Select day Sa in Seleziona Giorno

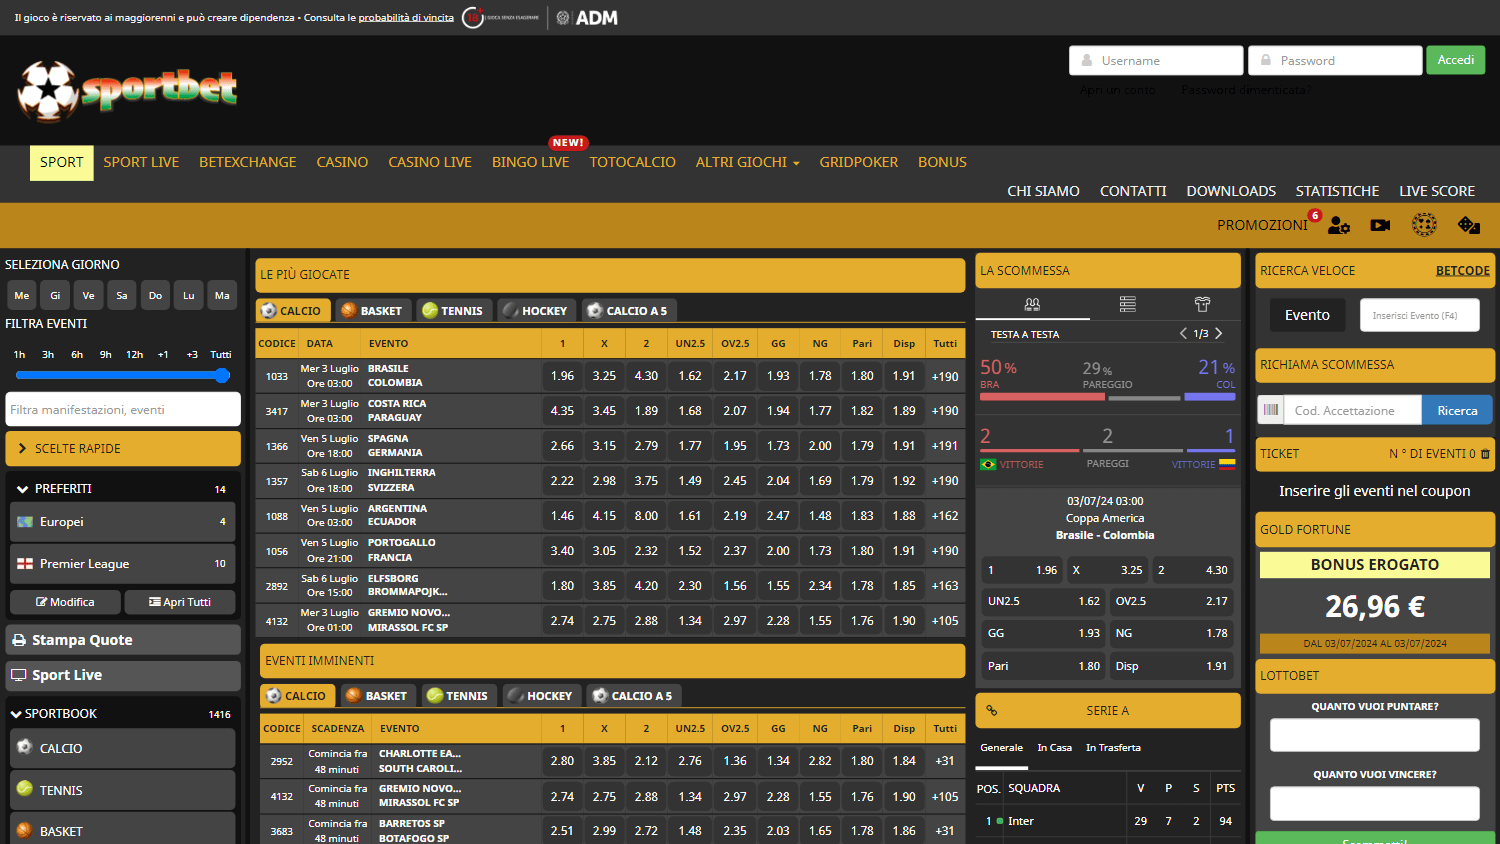pyautogui.click(x=122, y=295)
